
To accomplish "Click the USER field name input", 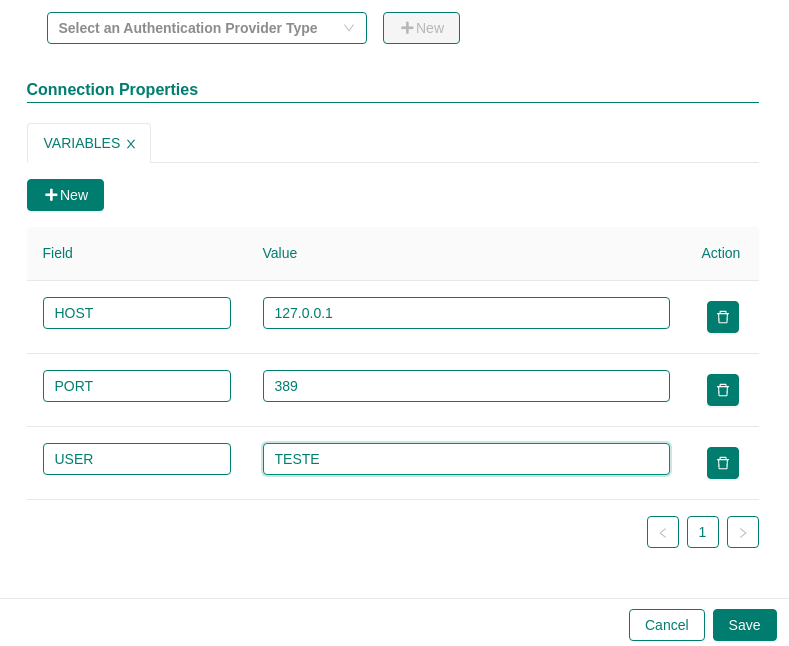I will [136, 459].
